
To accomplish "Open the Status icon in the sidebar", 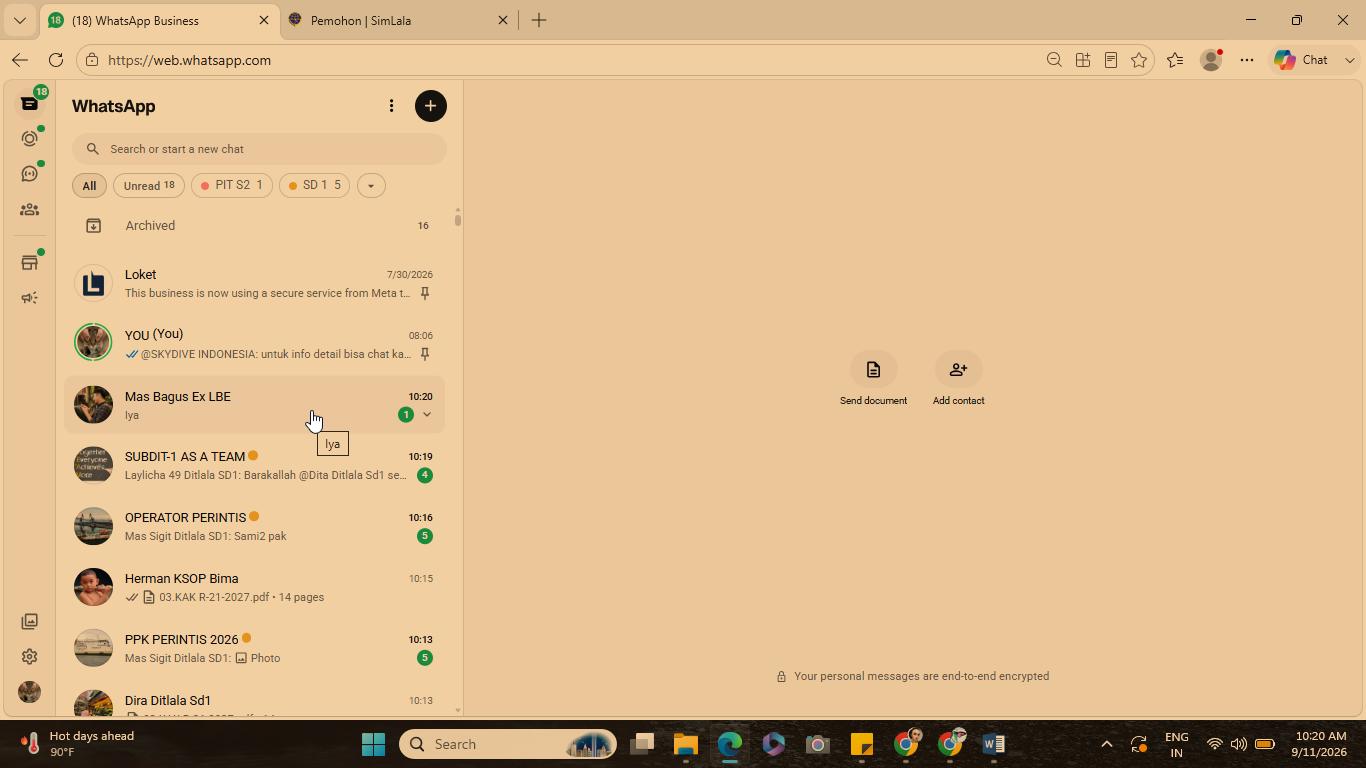I will coord(30,139).
